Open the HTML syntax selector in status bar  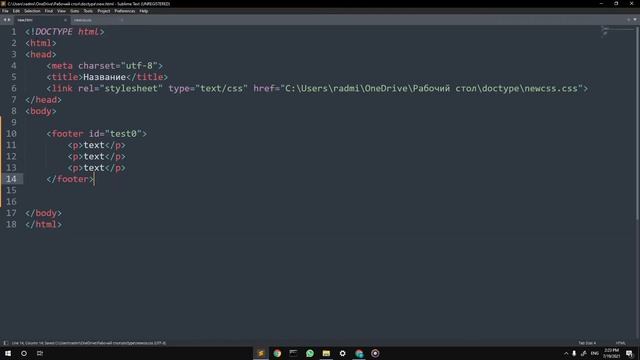(x=620, y=343)
